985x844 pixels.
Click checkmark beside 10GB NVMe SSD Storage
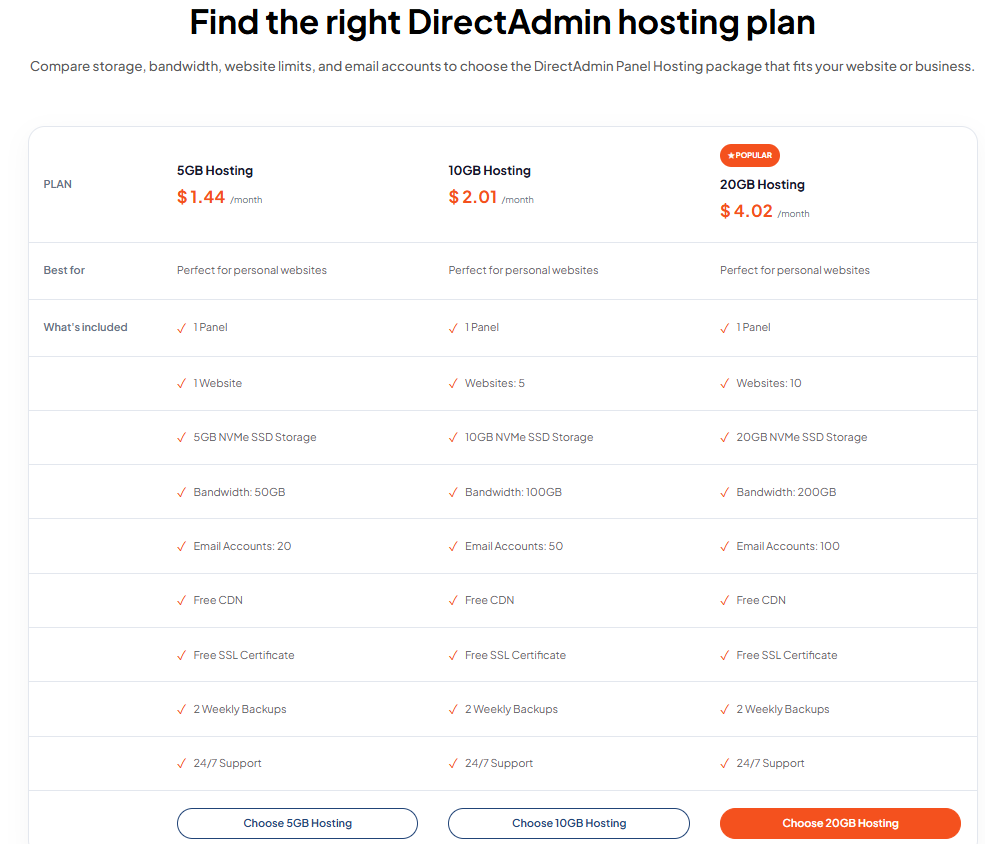(x=453, y=438)
